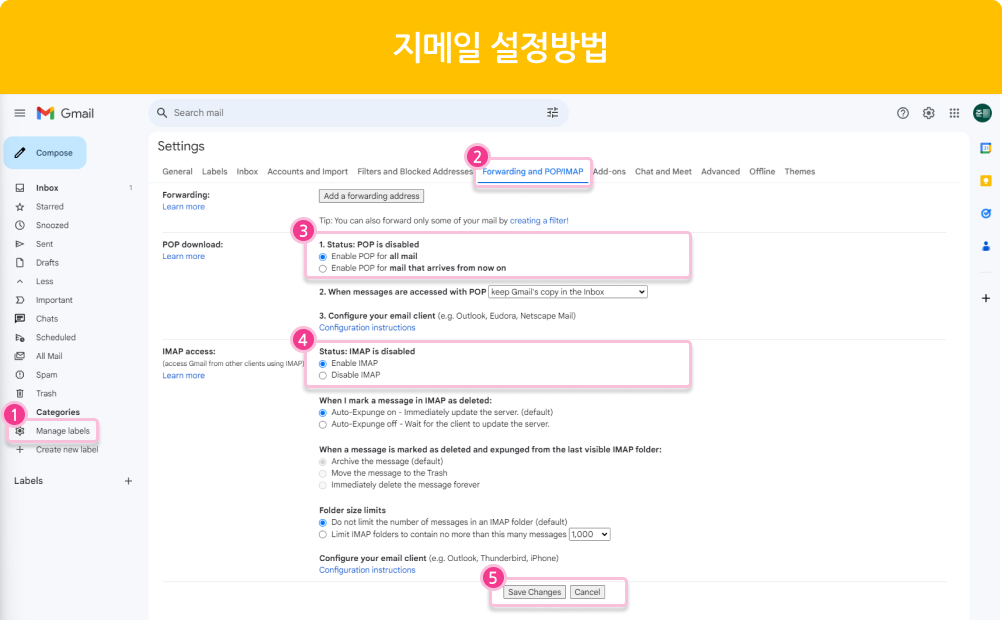1002x629 pixels.
Task: Switch to the Add-ons tab
Action: pos(608,171)
